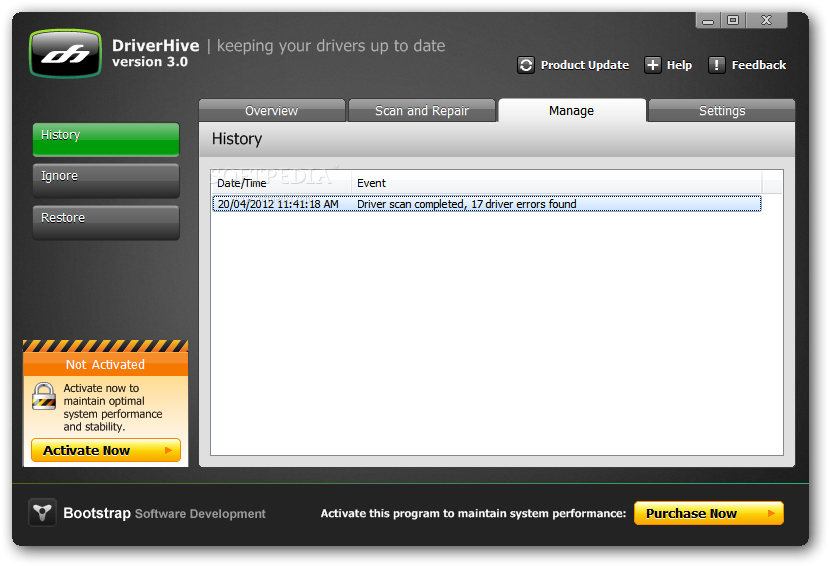Click the Not Activated banner
The height and width of the screenshot is (566, 829).
105,364
